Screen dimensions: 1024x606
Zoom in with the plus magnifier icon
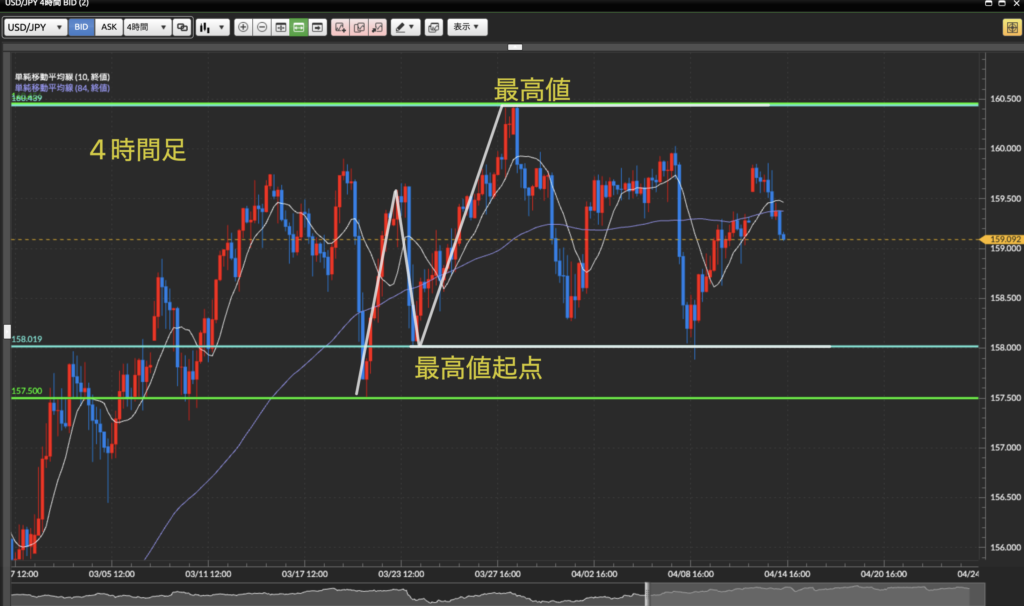pyautogui.click(x=243, y=28)
